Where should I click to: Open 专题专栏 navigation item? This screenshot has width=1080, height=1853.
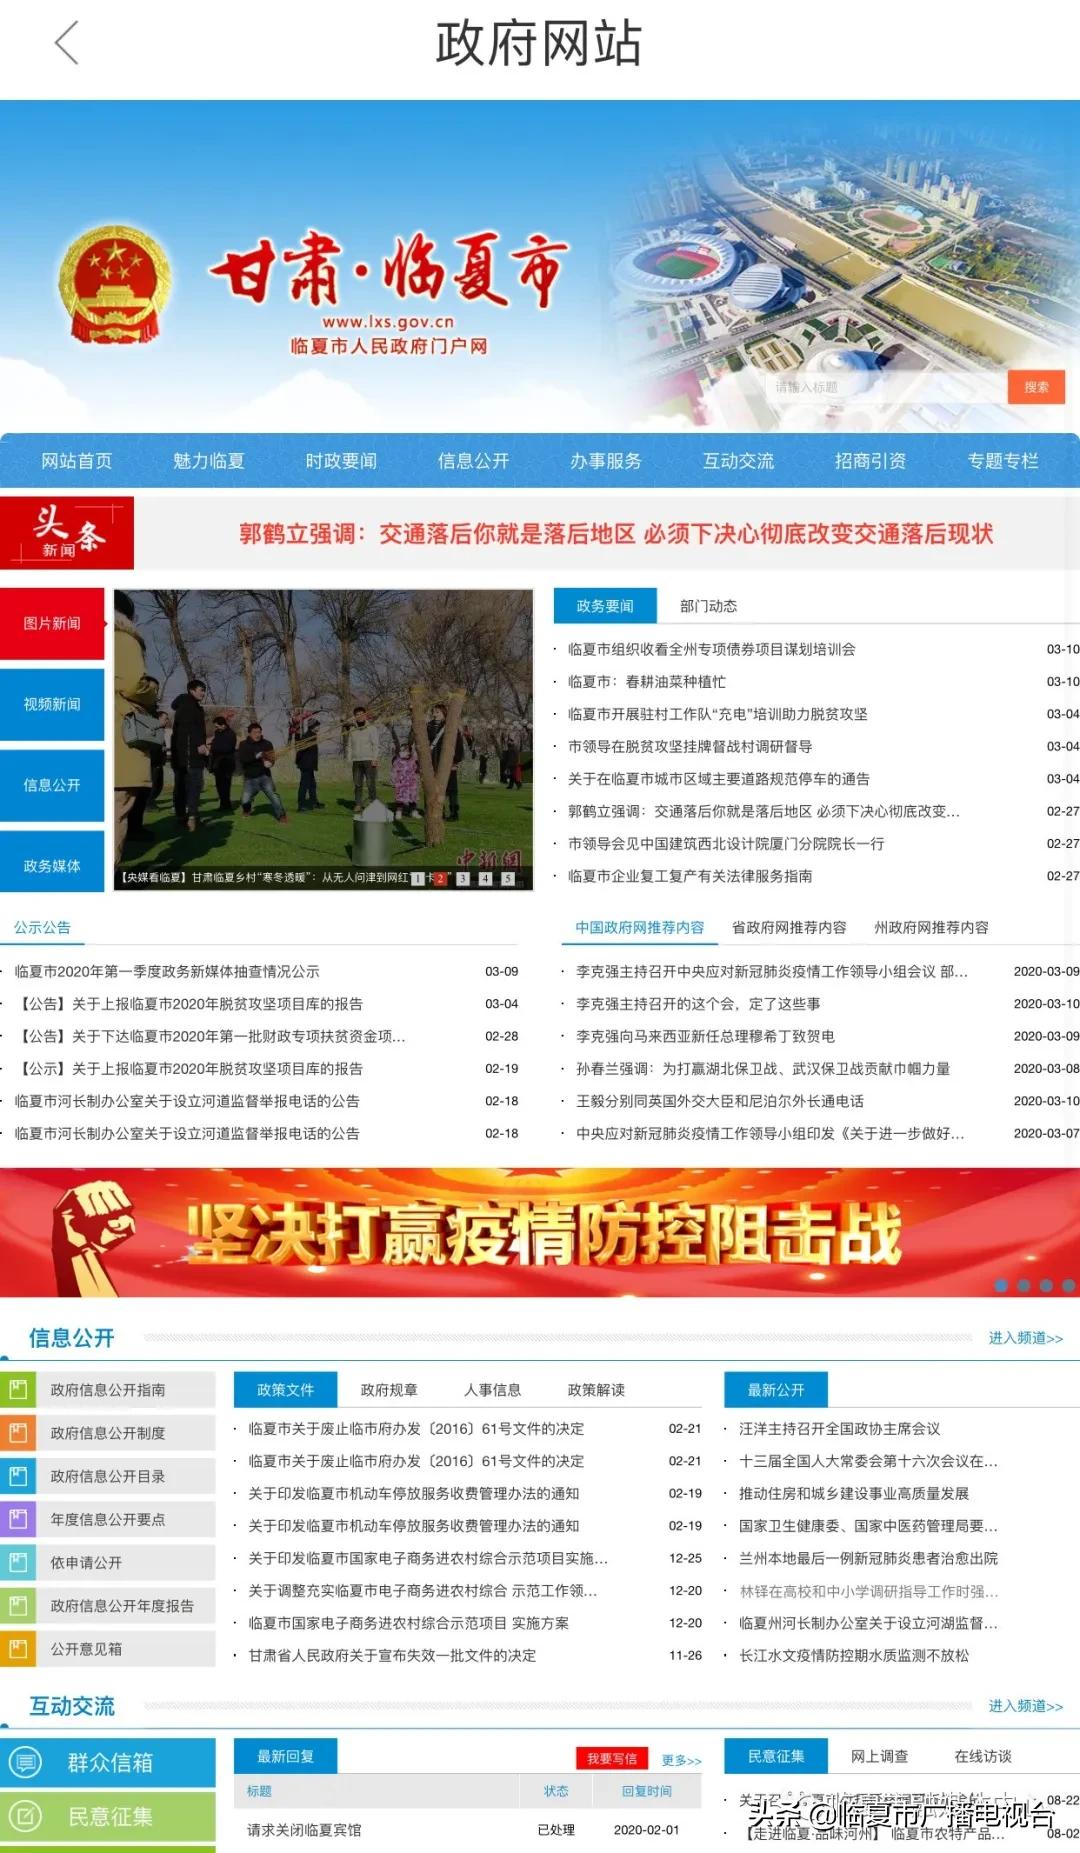click(1003, 461)
